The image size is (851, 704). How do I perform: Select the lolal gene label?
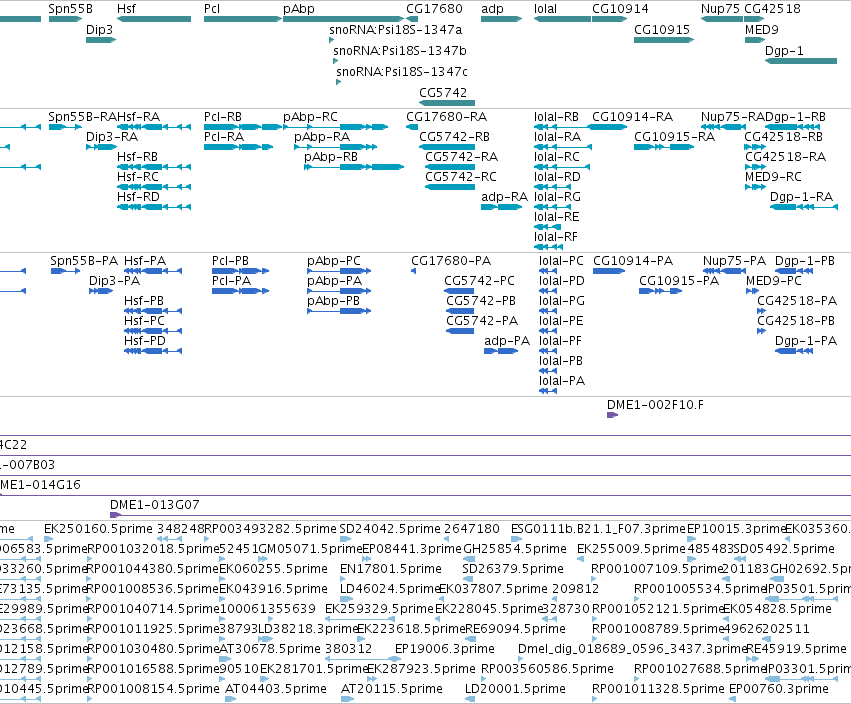click(x=545, y=9)
